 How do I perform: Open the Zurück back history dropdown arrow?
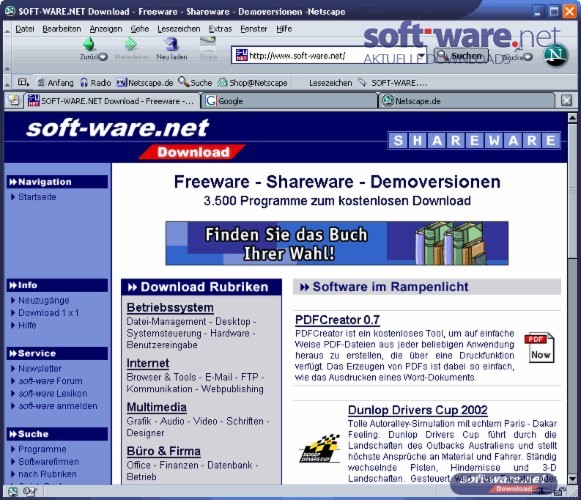103,57
